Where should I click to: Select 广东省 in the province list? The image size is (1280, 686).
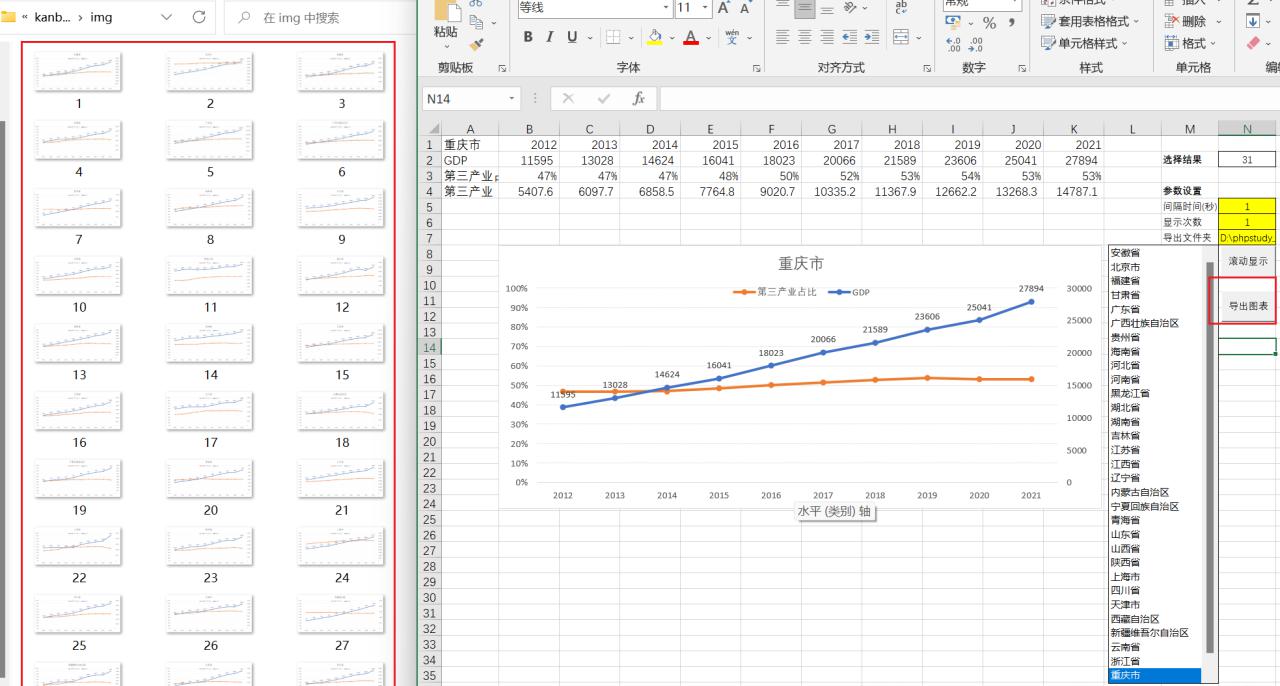point(1126,309)
